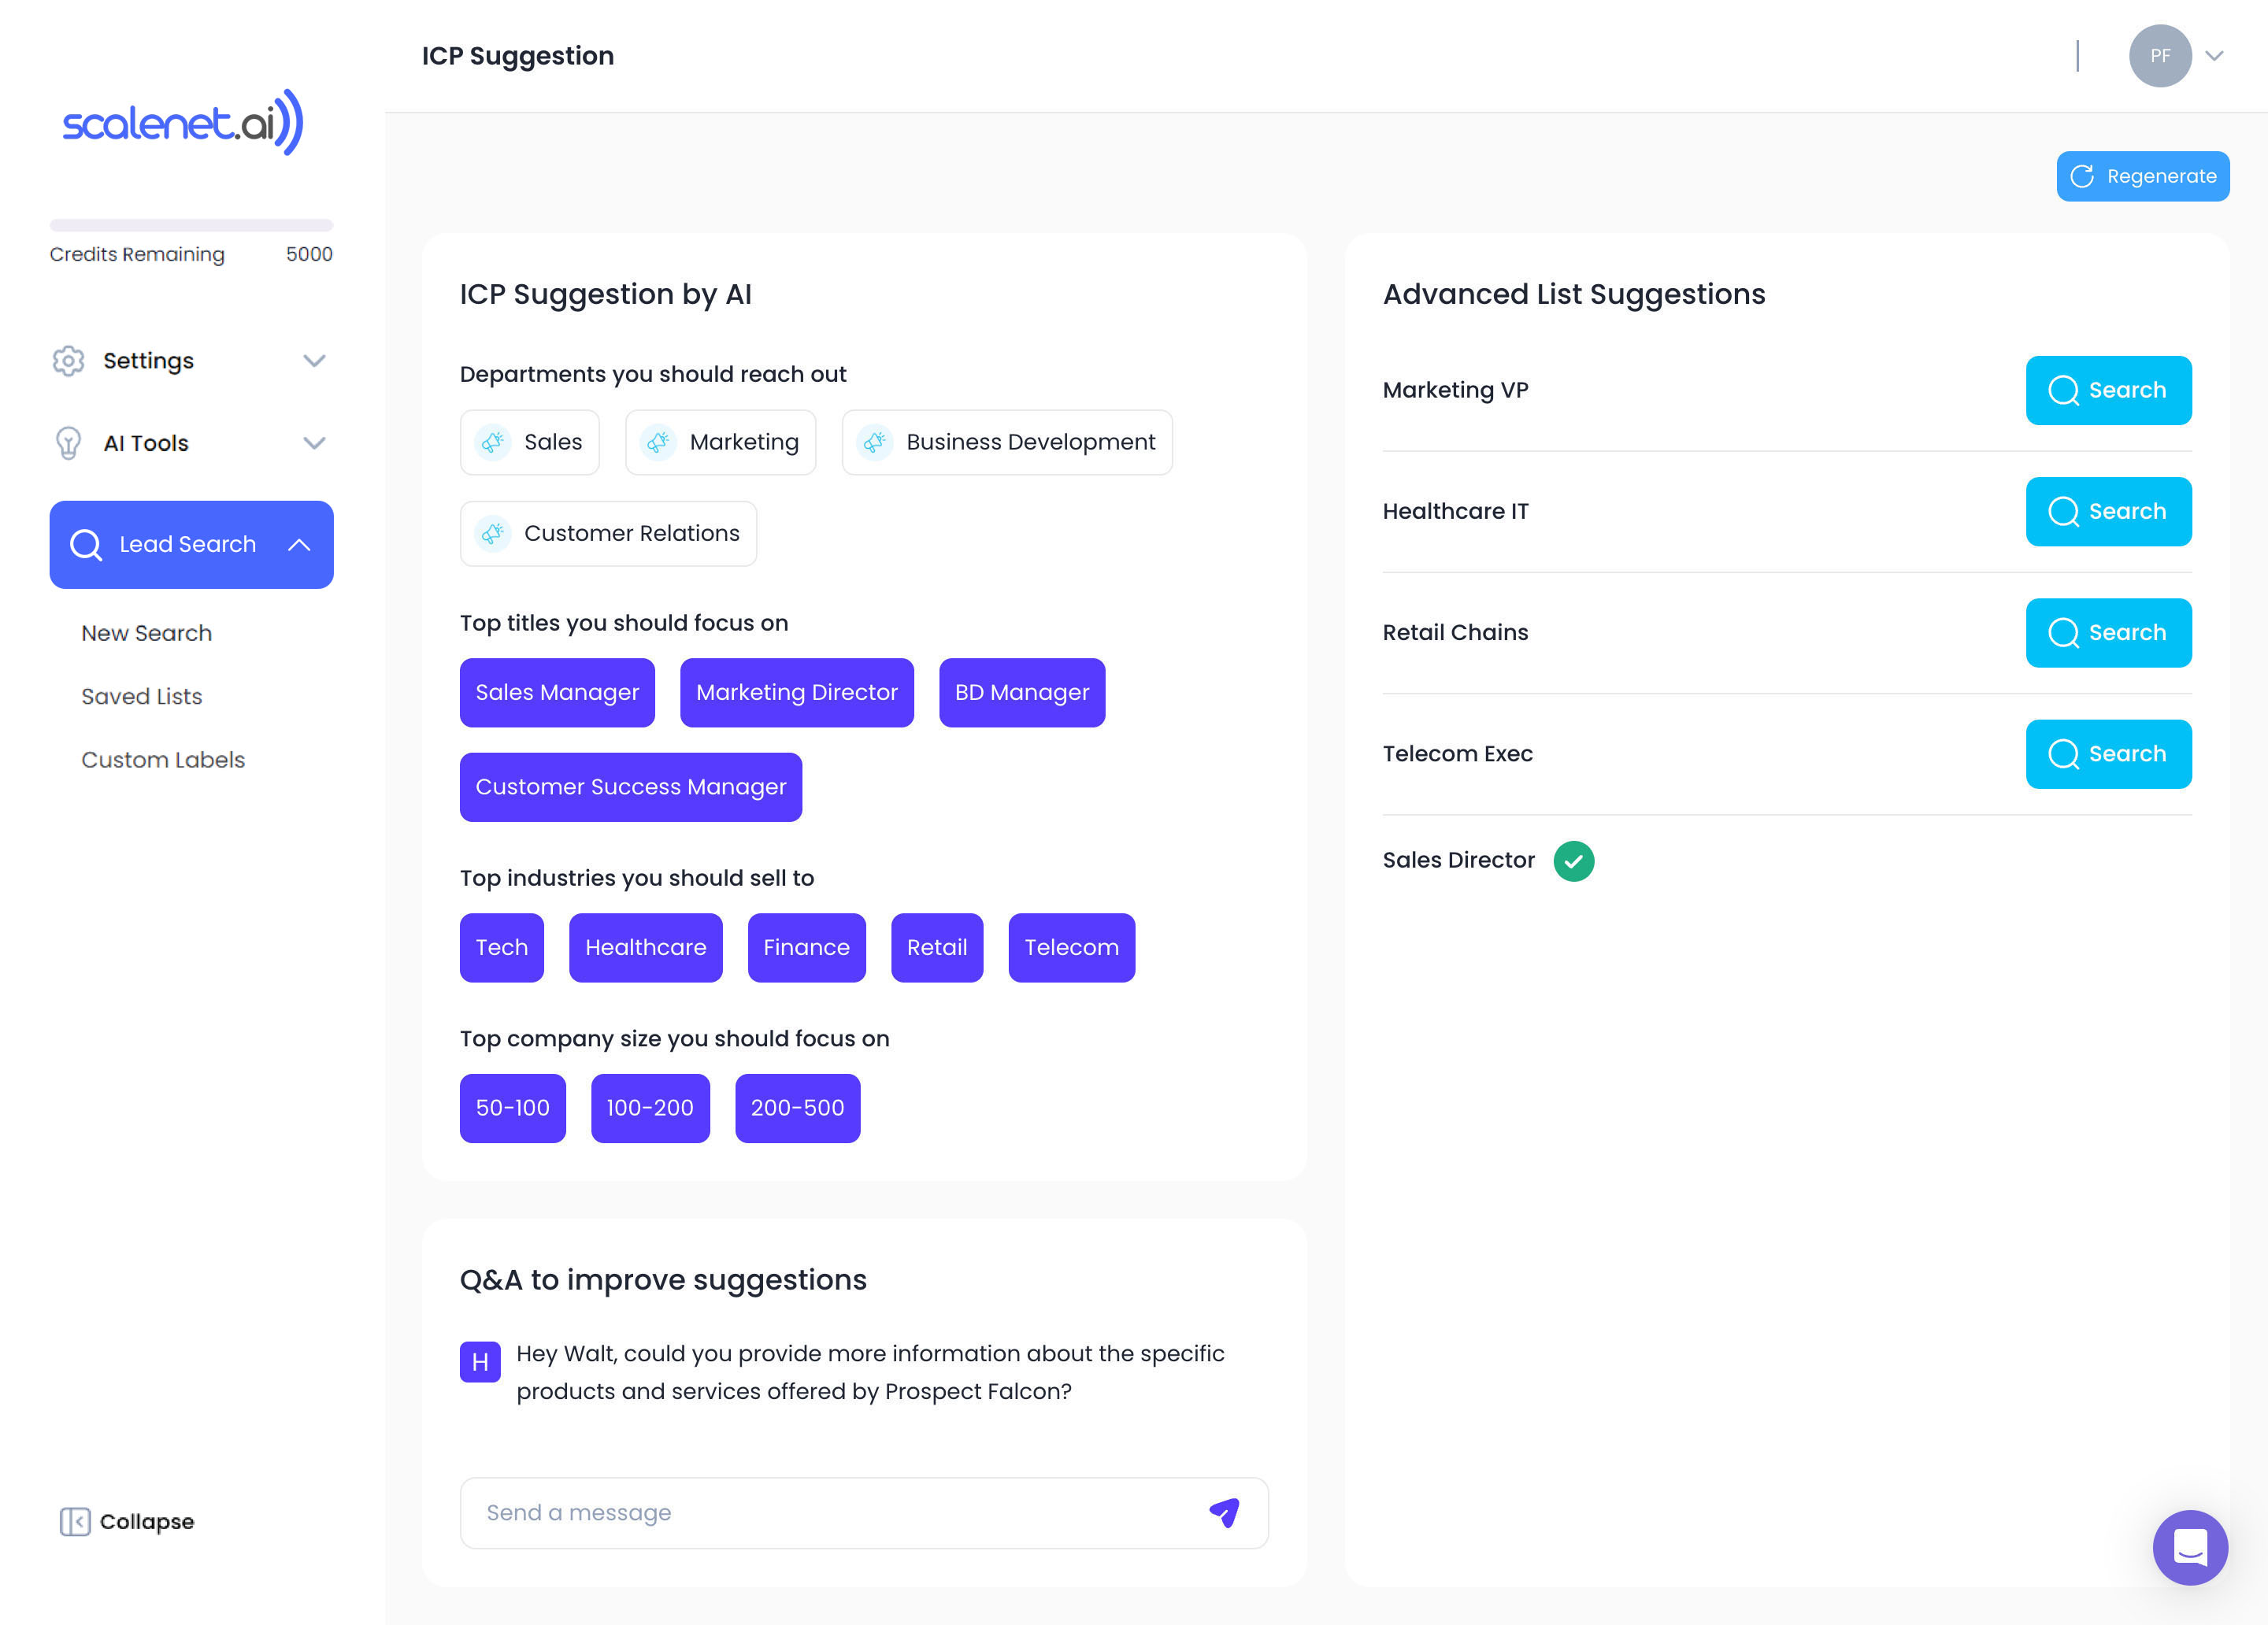Screen dimensions: 2268x1625
Task: Click the Collapse sidebar icon
Action: point(75,1521)
